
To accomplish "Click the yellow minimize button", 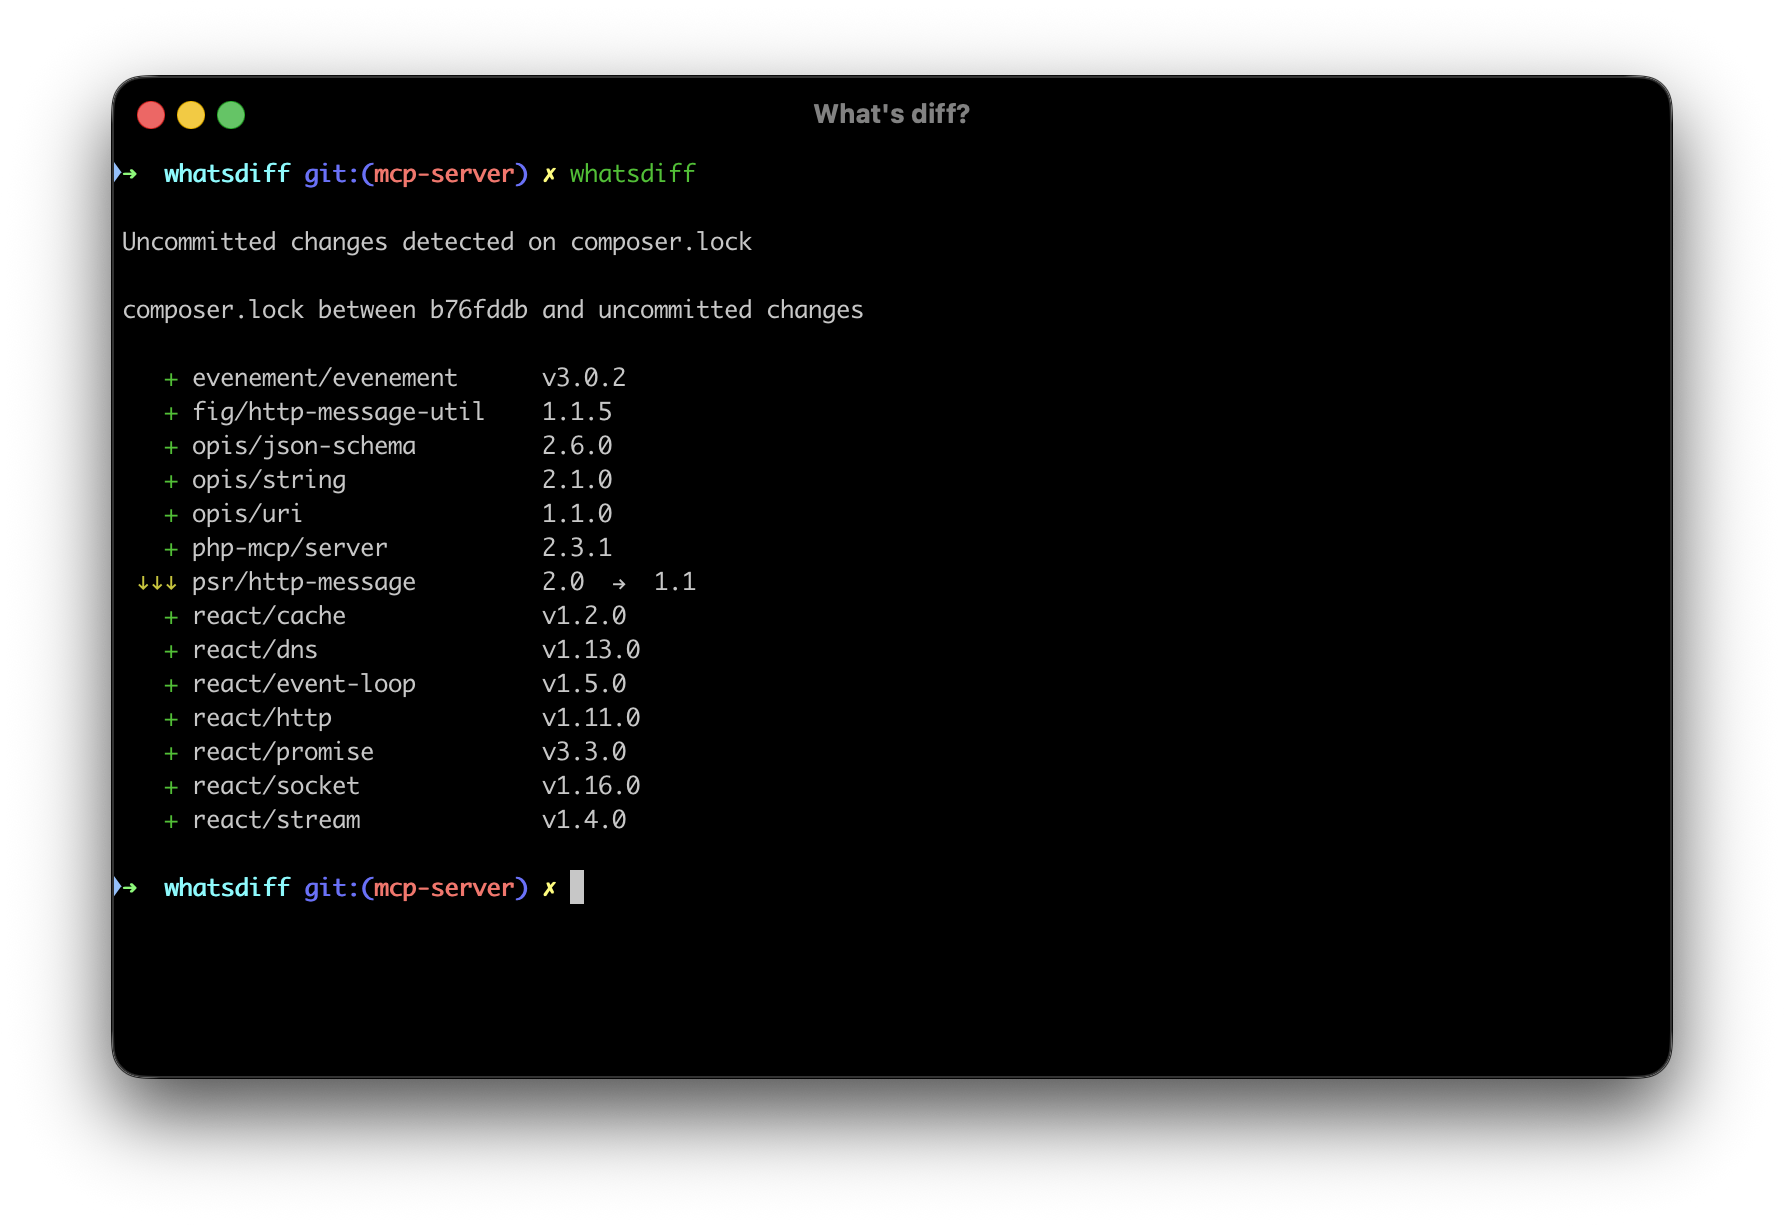I will tap(191, 115).
